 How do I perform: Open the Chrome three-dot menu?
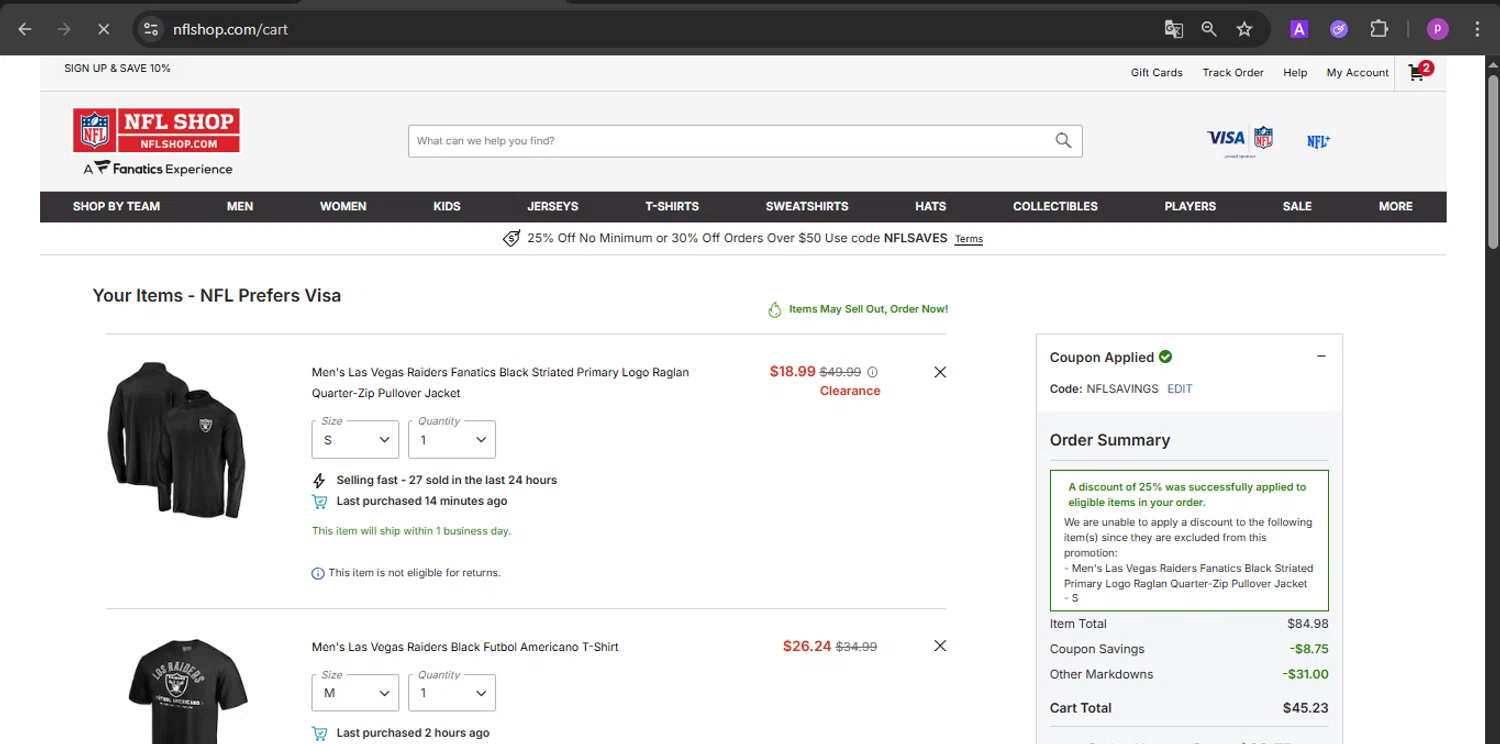tap(1477, 29)
